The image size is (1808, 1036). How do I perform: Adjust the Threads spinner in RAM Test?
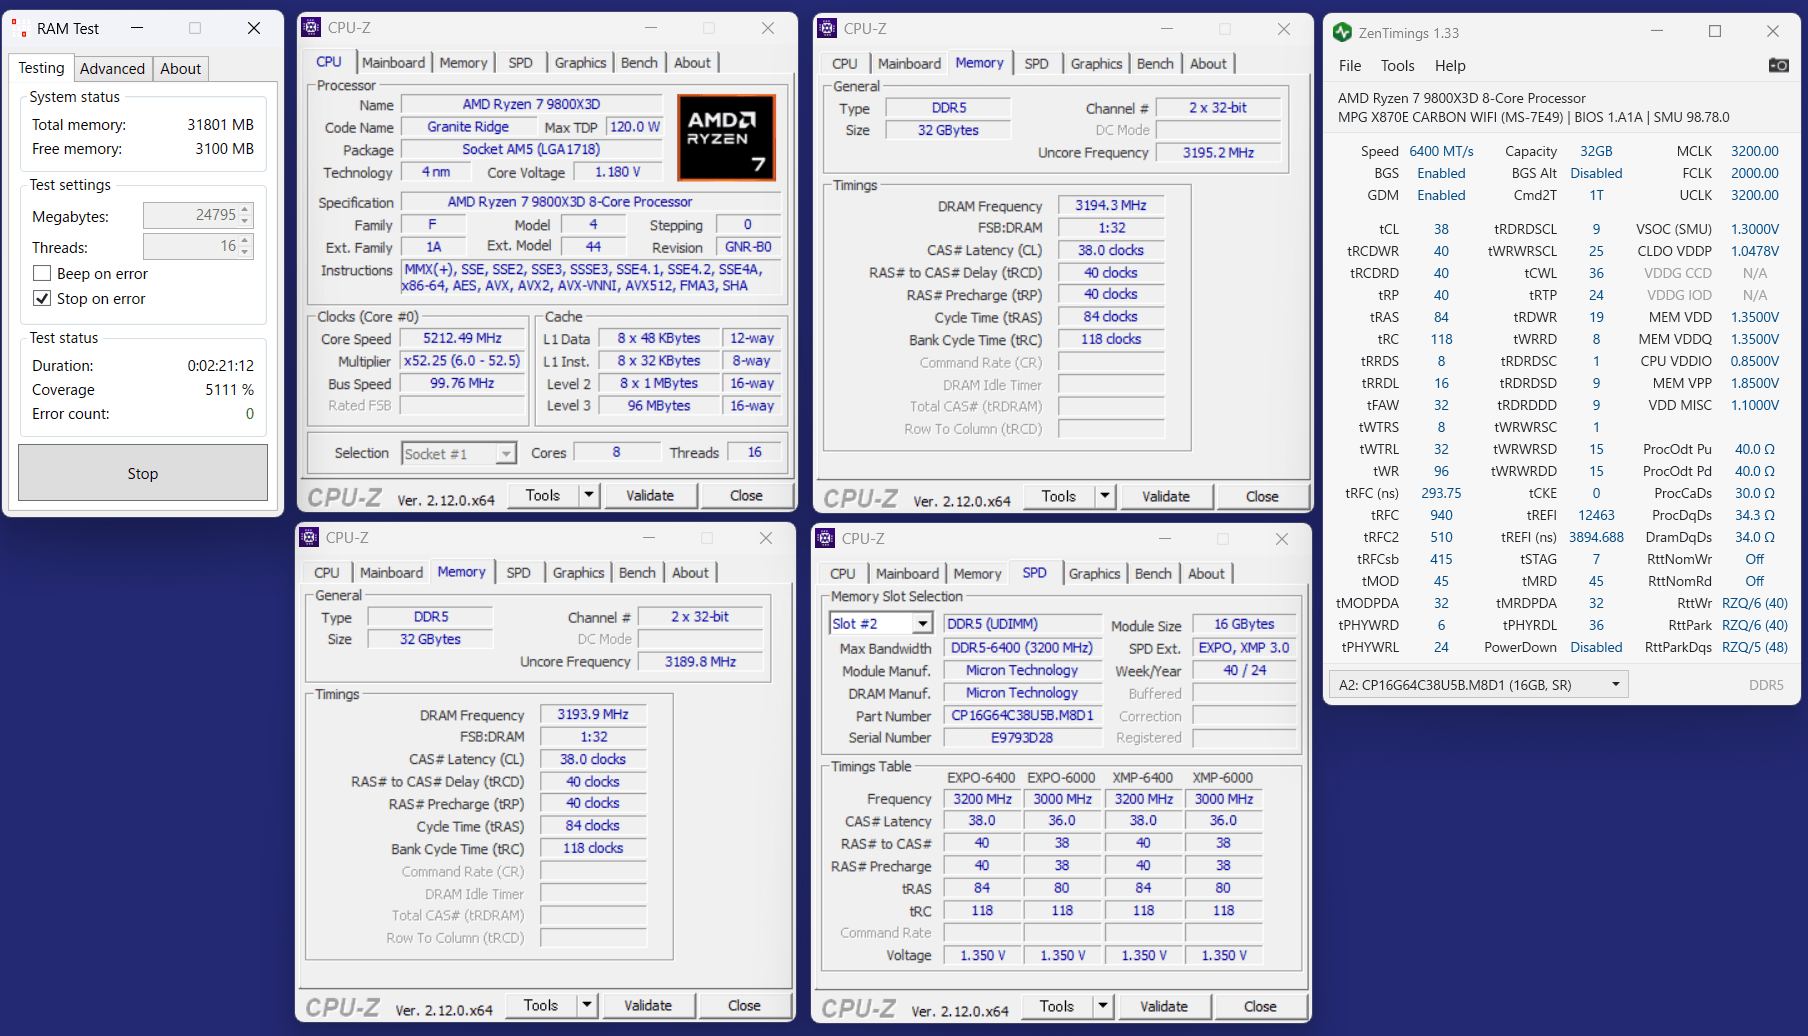(x=245, y=247)
